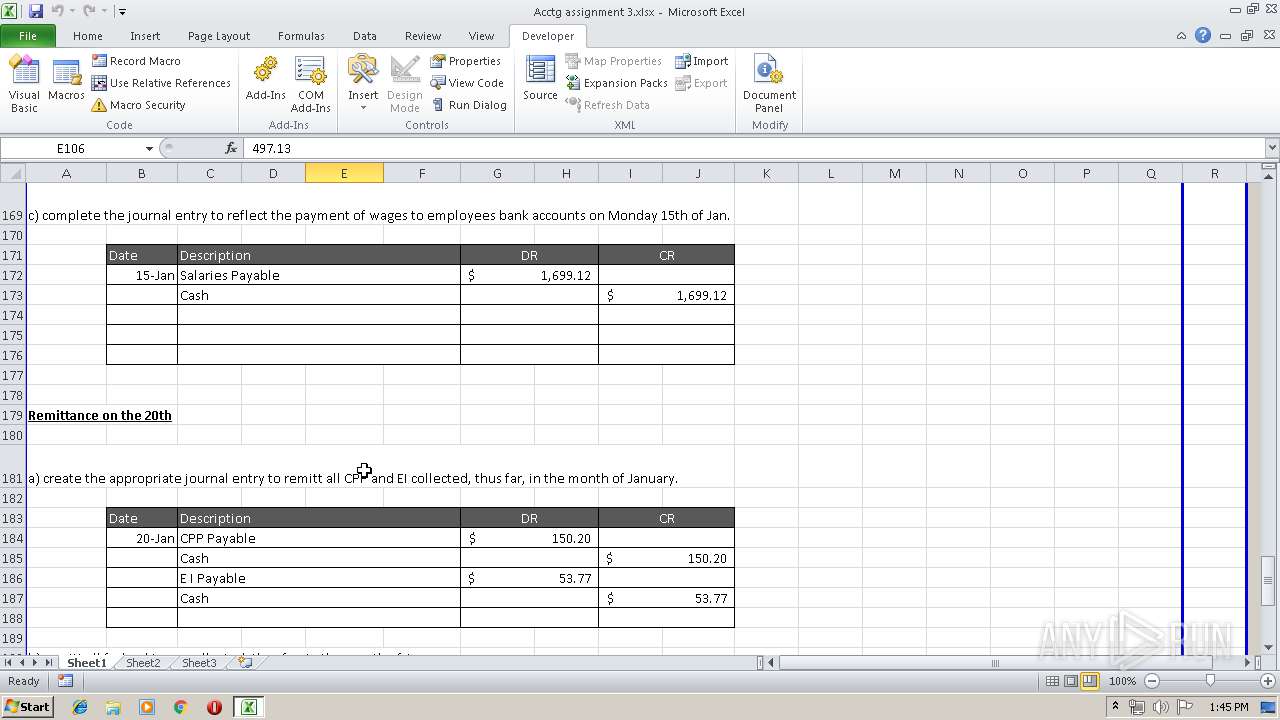This screenshot has height=720, width=1280.
Task: Switch to the View tab
Action: tap(481, 36)
